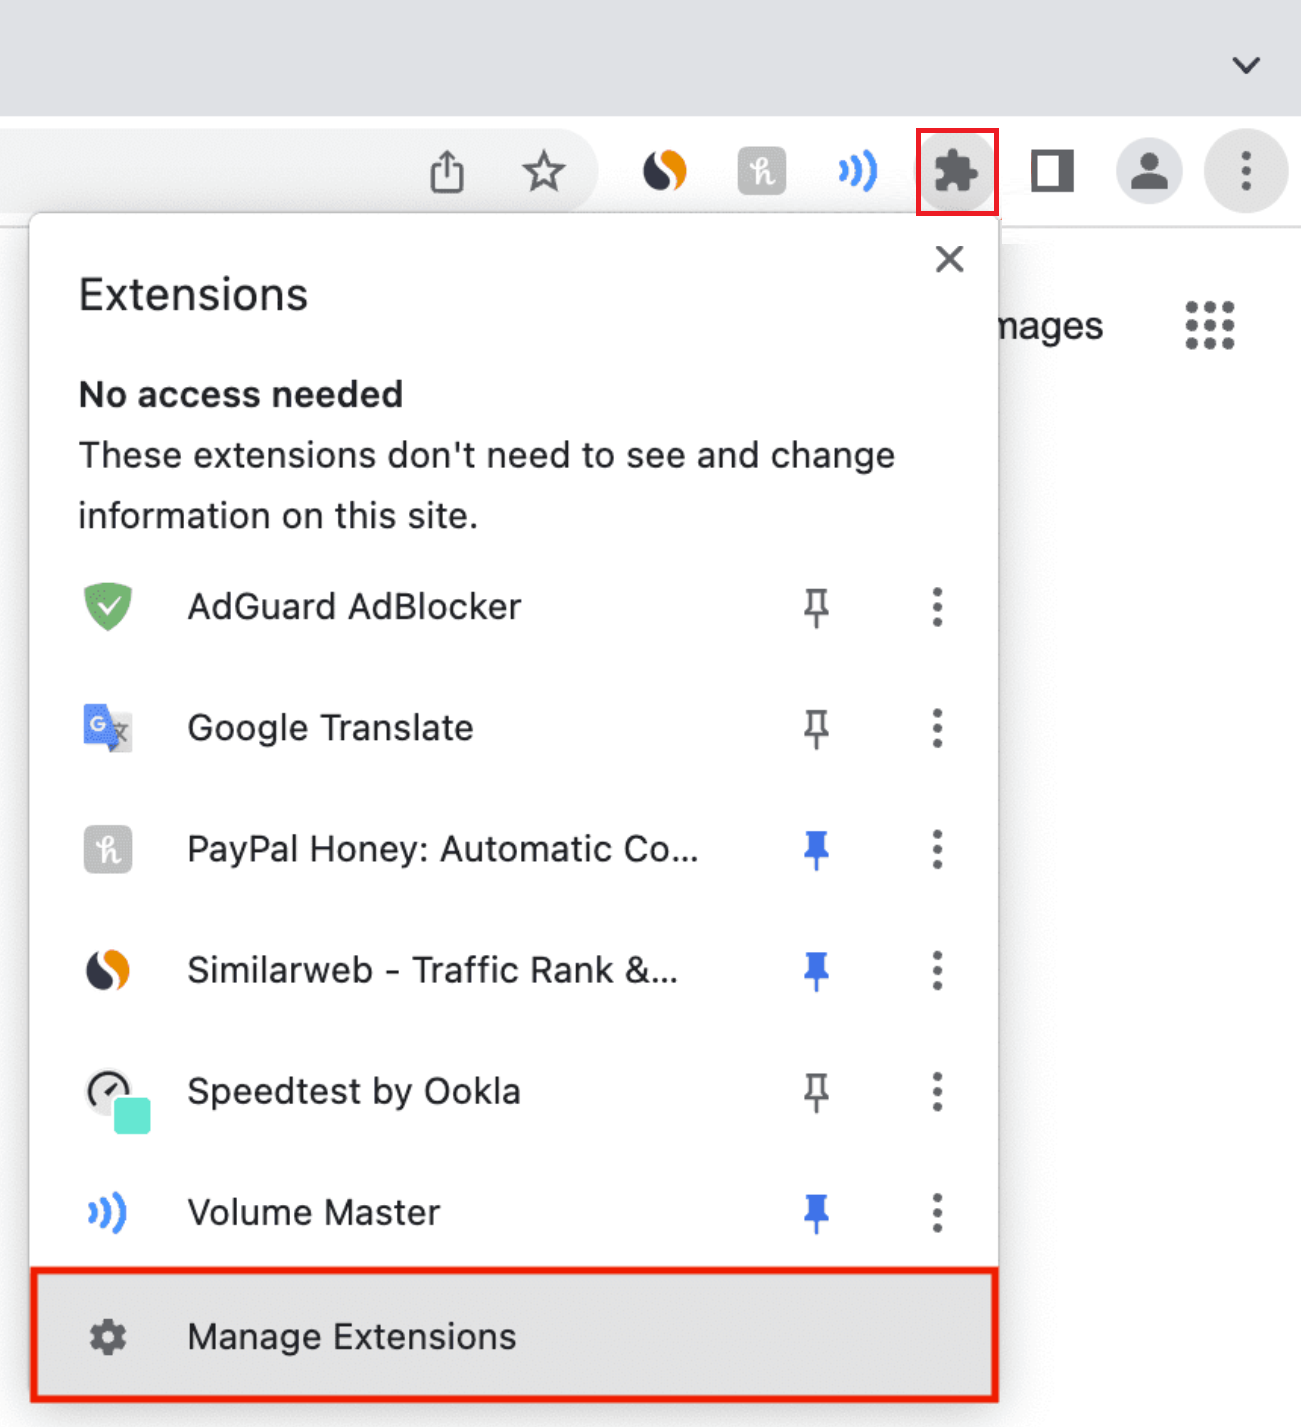Click the AdGuard AdBlocker shield icon
Viewport: 1301px width, 1427px height.
coord(108,607)
